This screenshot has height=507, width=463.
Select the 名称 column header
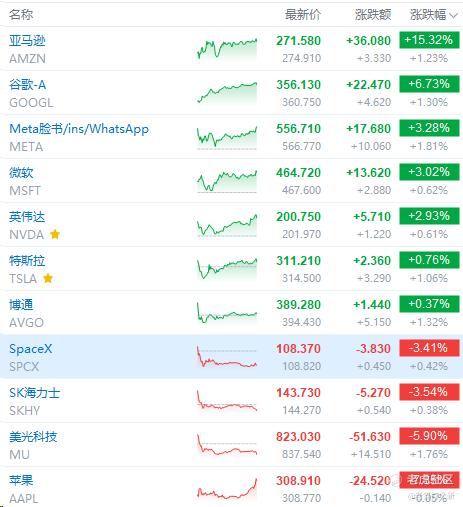(21, 15)
